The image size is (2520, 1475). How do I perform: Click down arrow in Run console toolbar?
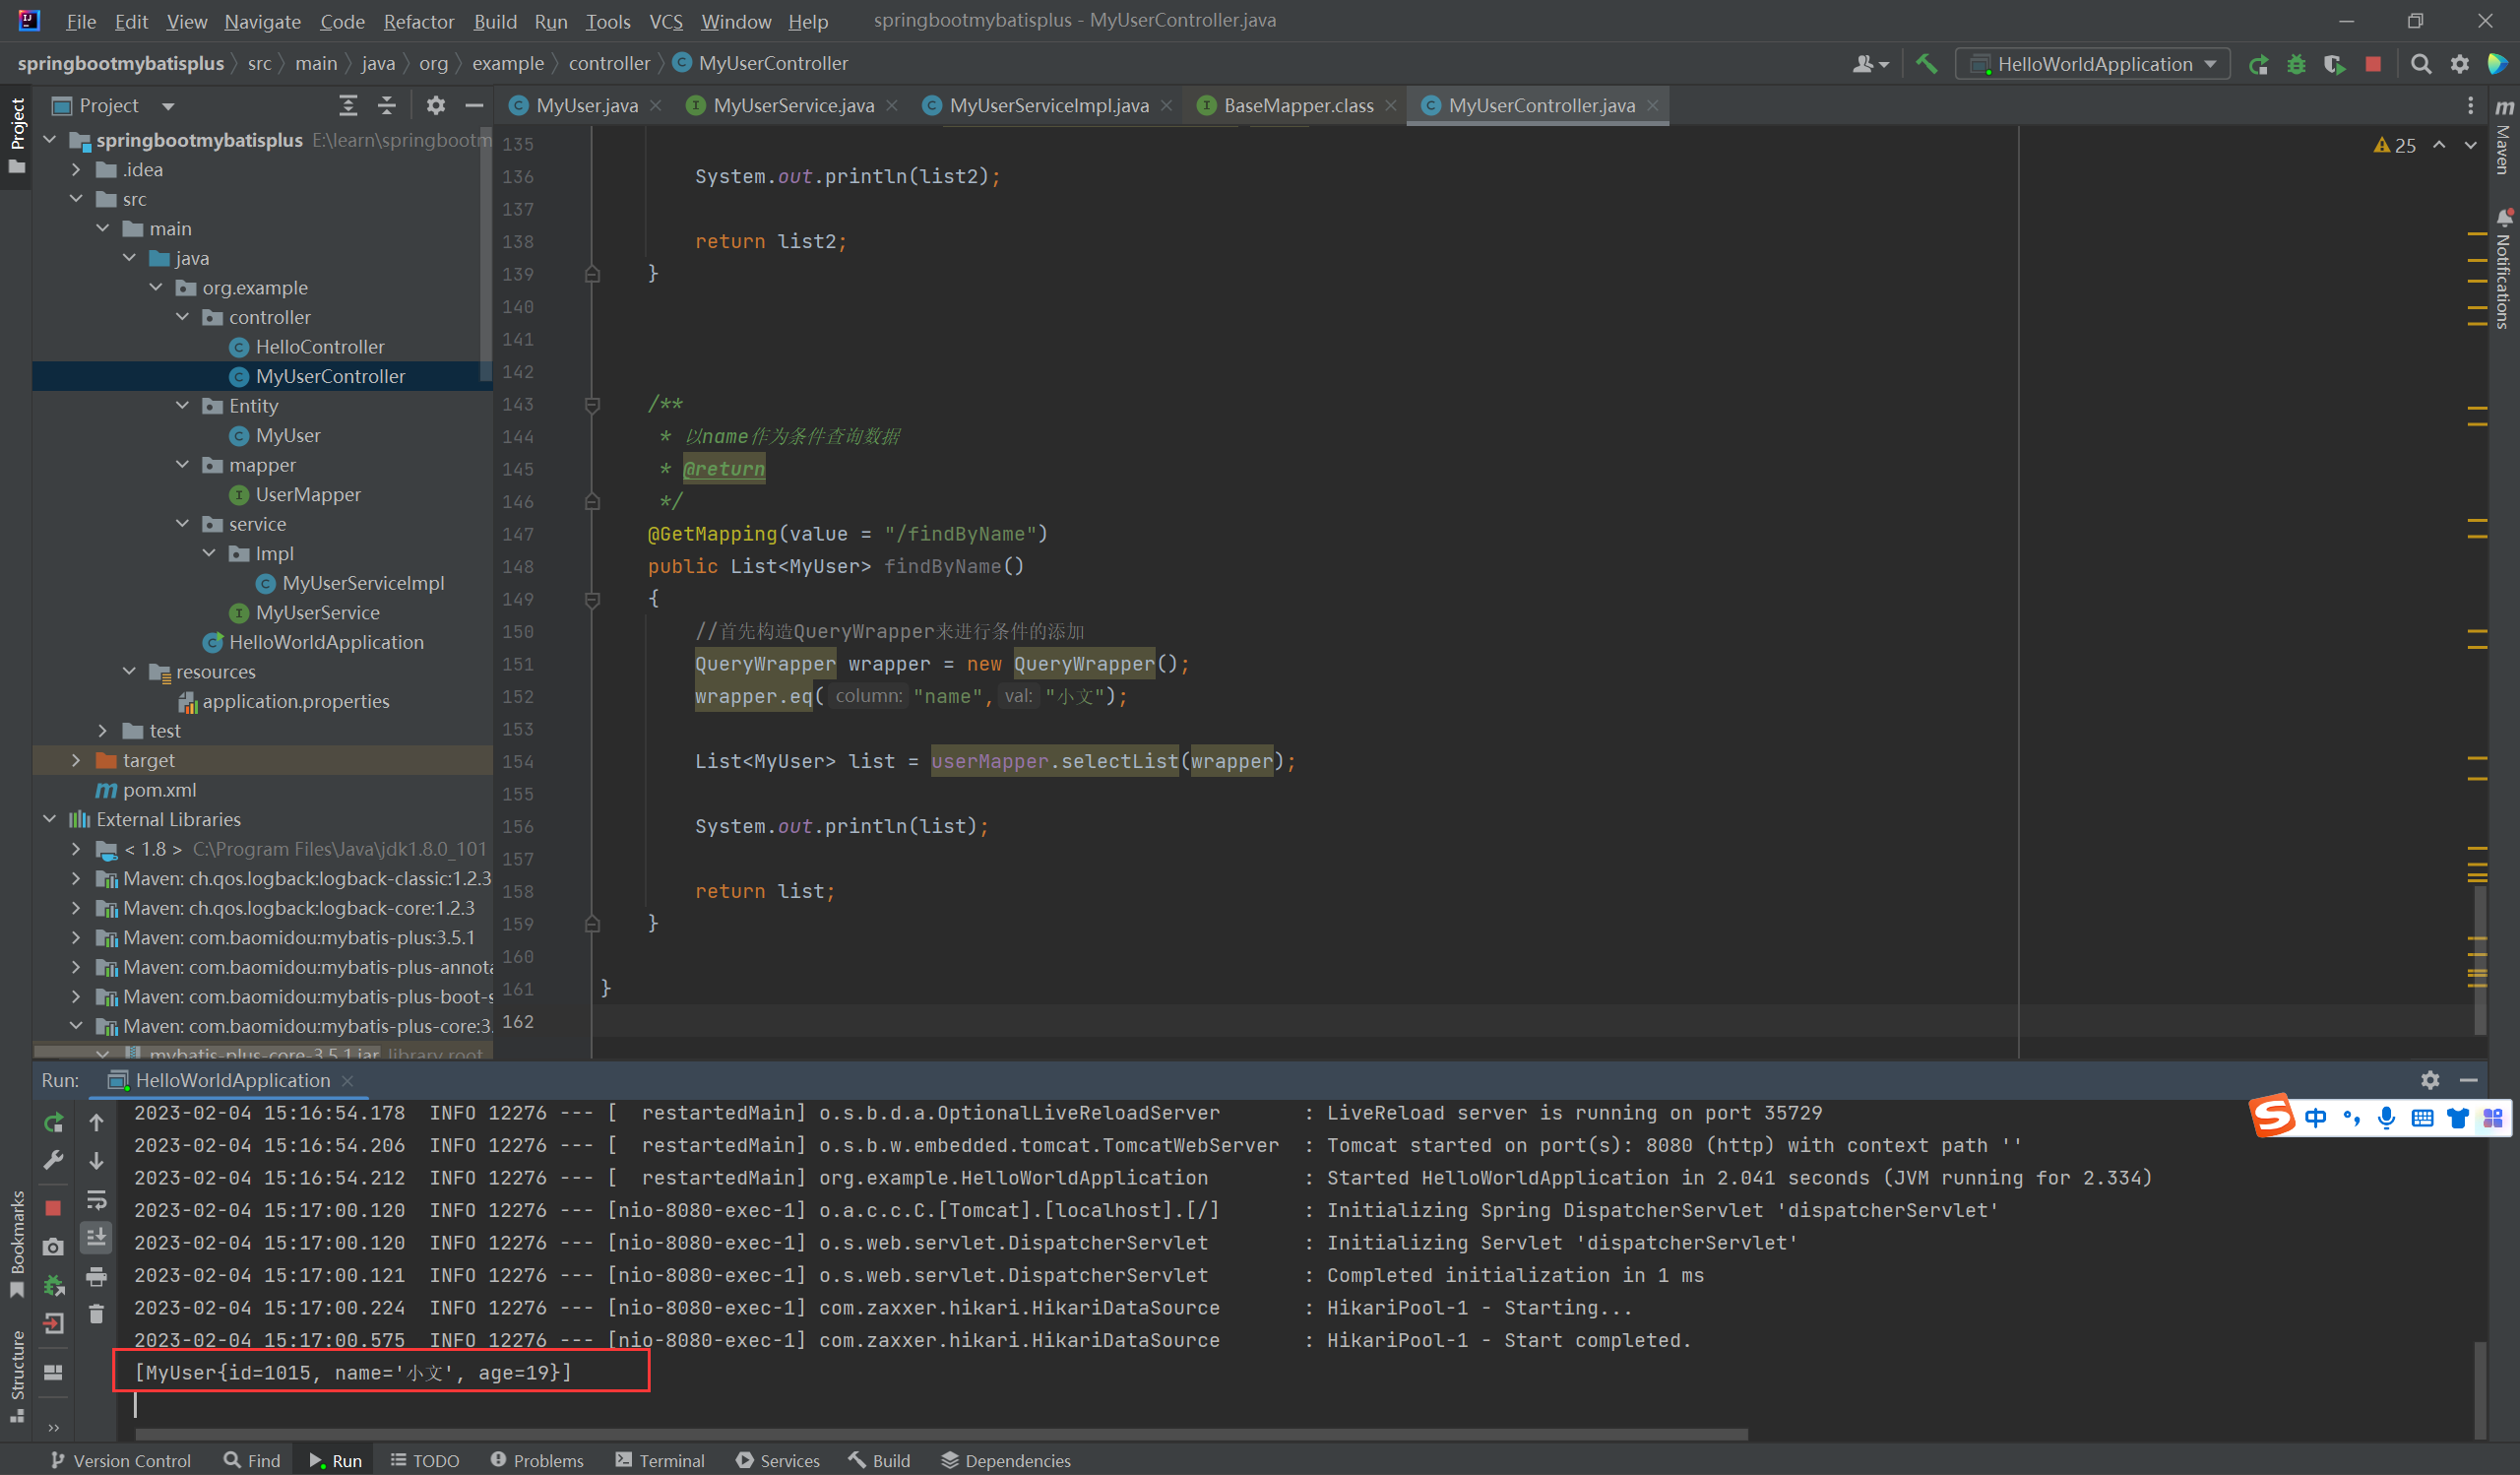(x=96, y=1160)
